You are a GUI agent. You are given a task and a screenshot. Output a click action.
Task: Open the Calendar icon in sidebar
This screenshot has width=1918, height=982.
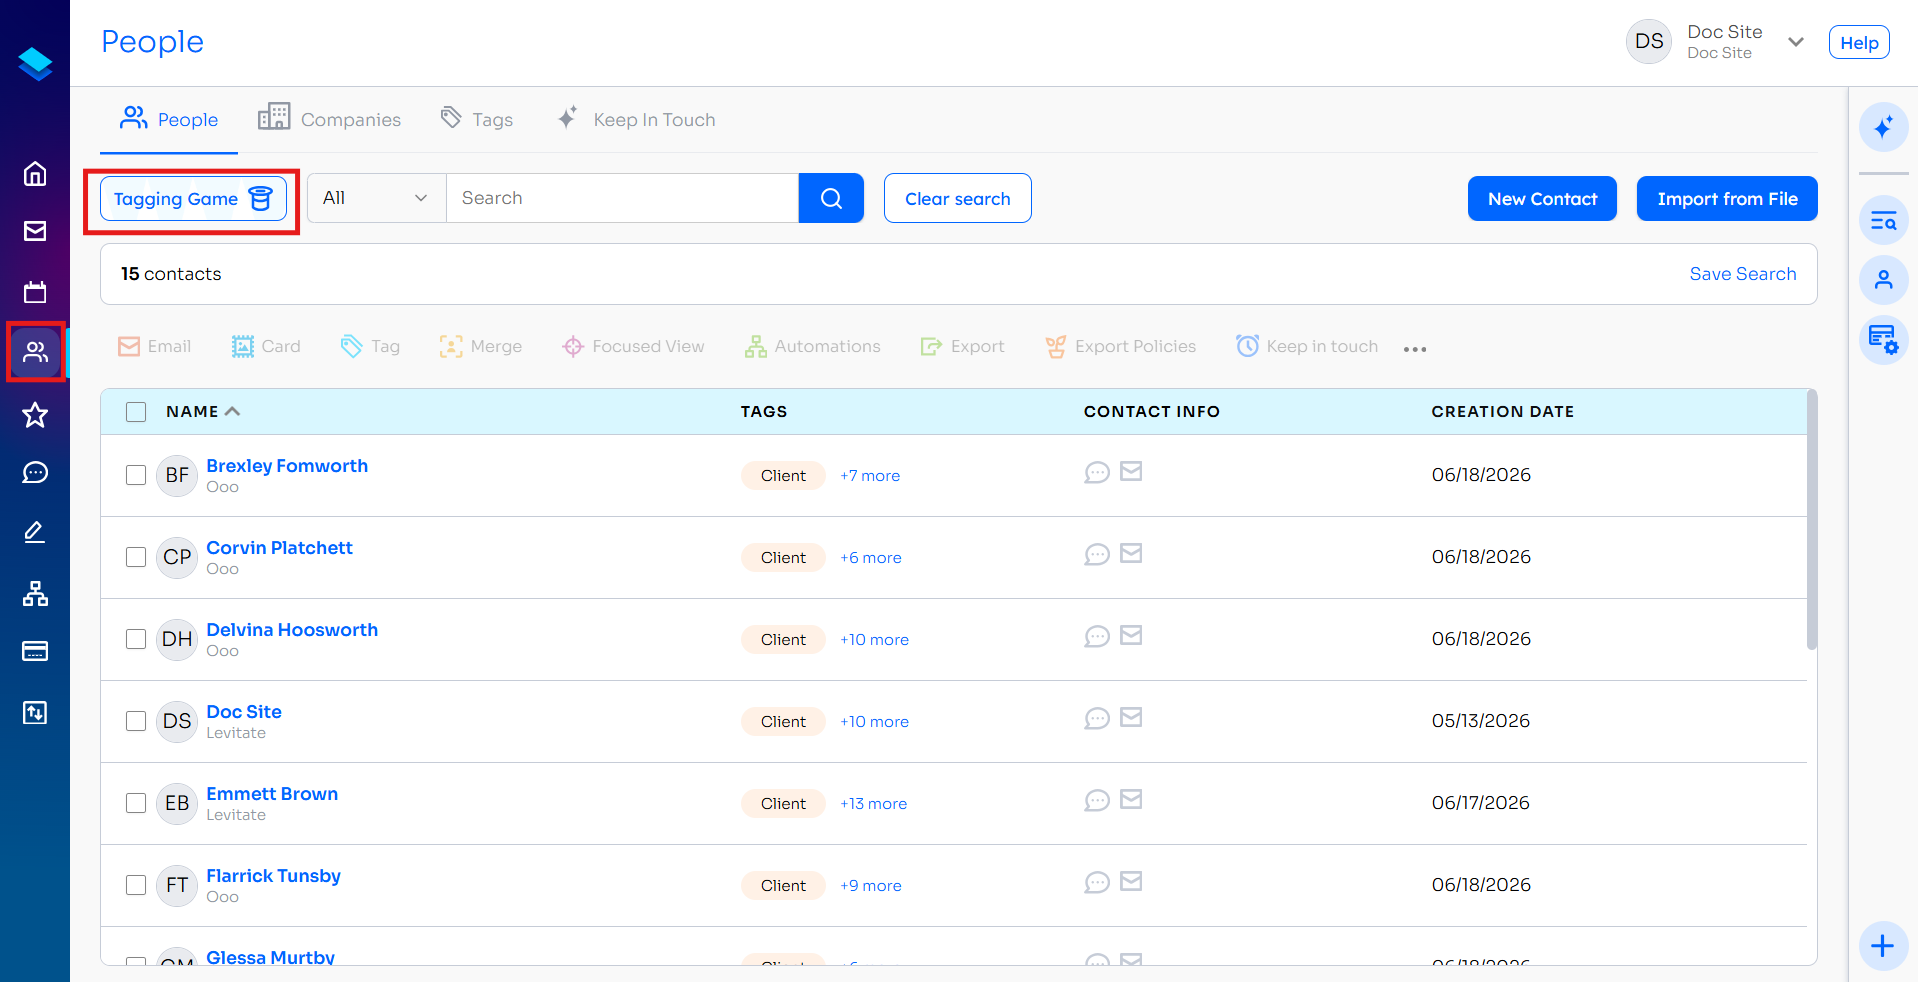(x=35, y=292)
